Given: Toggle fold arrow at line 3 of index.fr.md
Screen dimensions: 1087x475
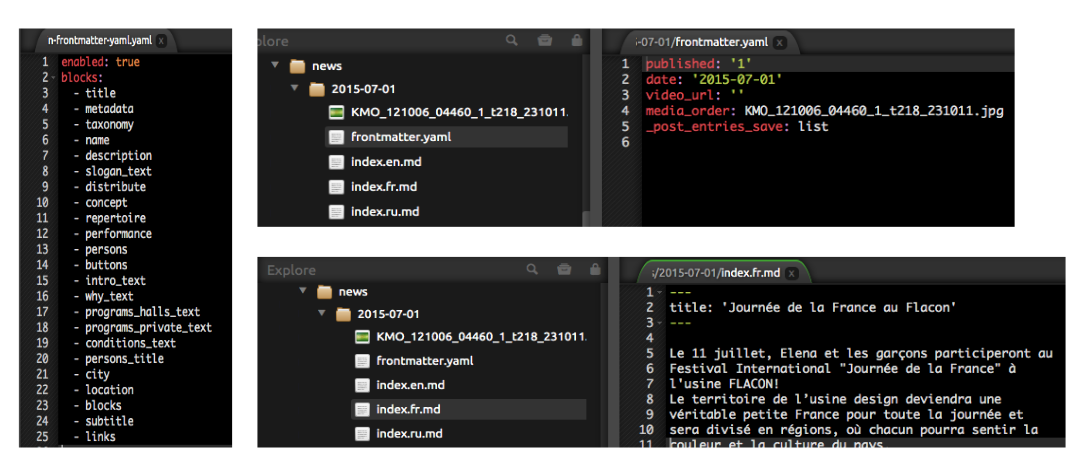Looking at the screenshot, I should click(x=659, y=323).
